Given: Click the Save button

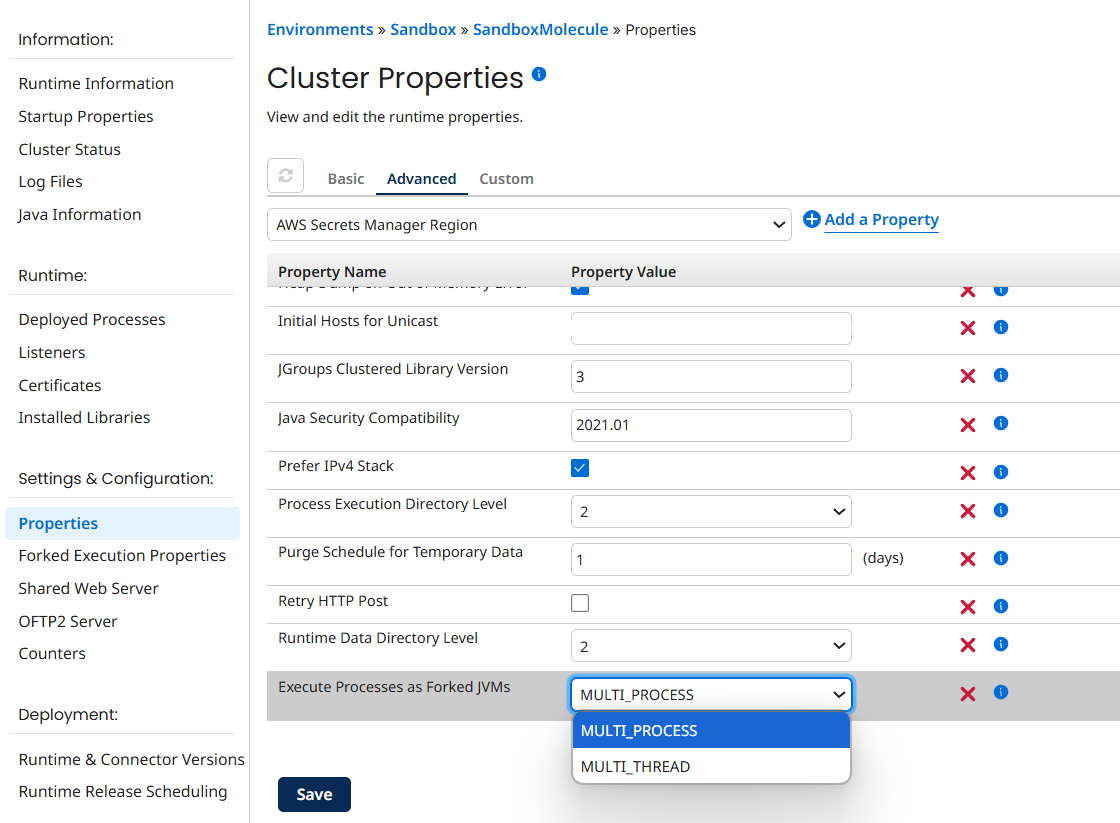Looking at the screenshot, I should [x=314, y=794].
